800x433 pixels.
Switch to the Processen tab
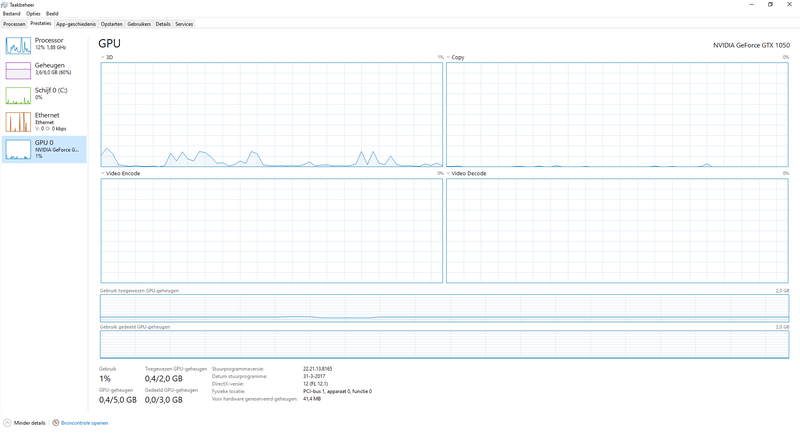pyautogui.click(x=14, y=24)
